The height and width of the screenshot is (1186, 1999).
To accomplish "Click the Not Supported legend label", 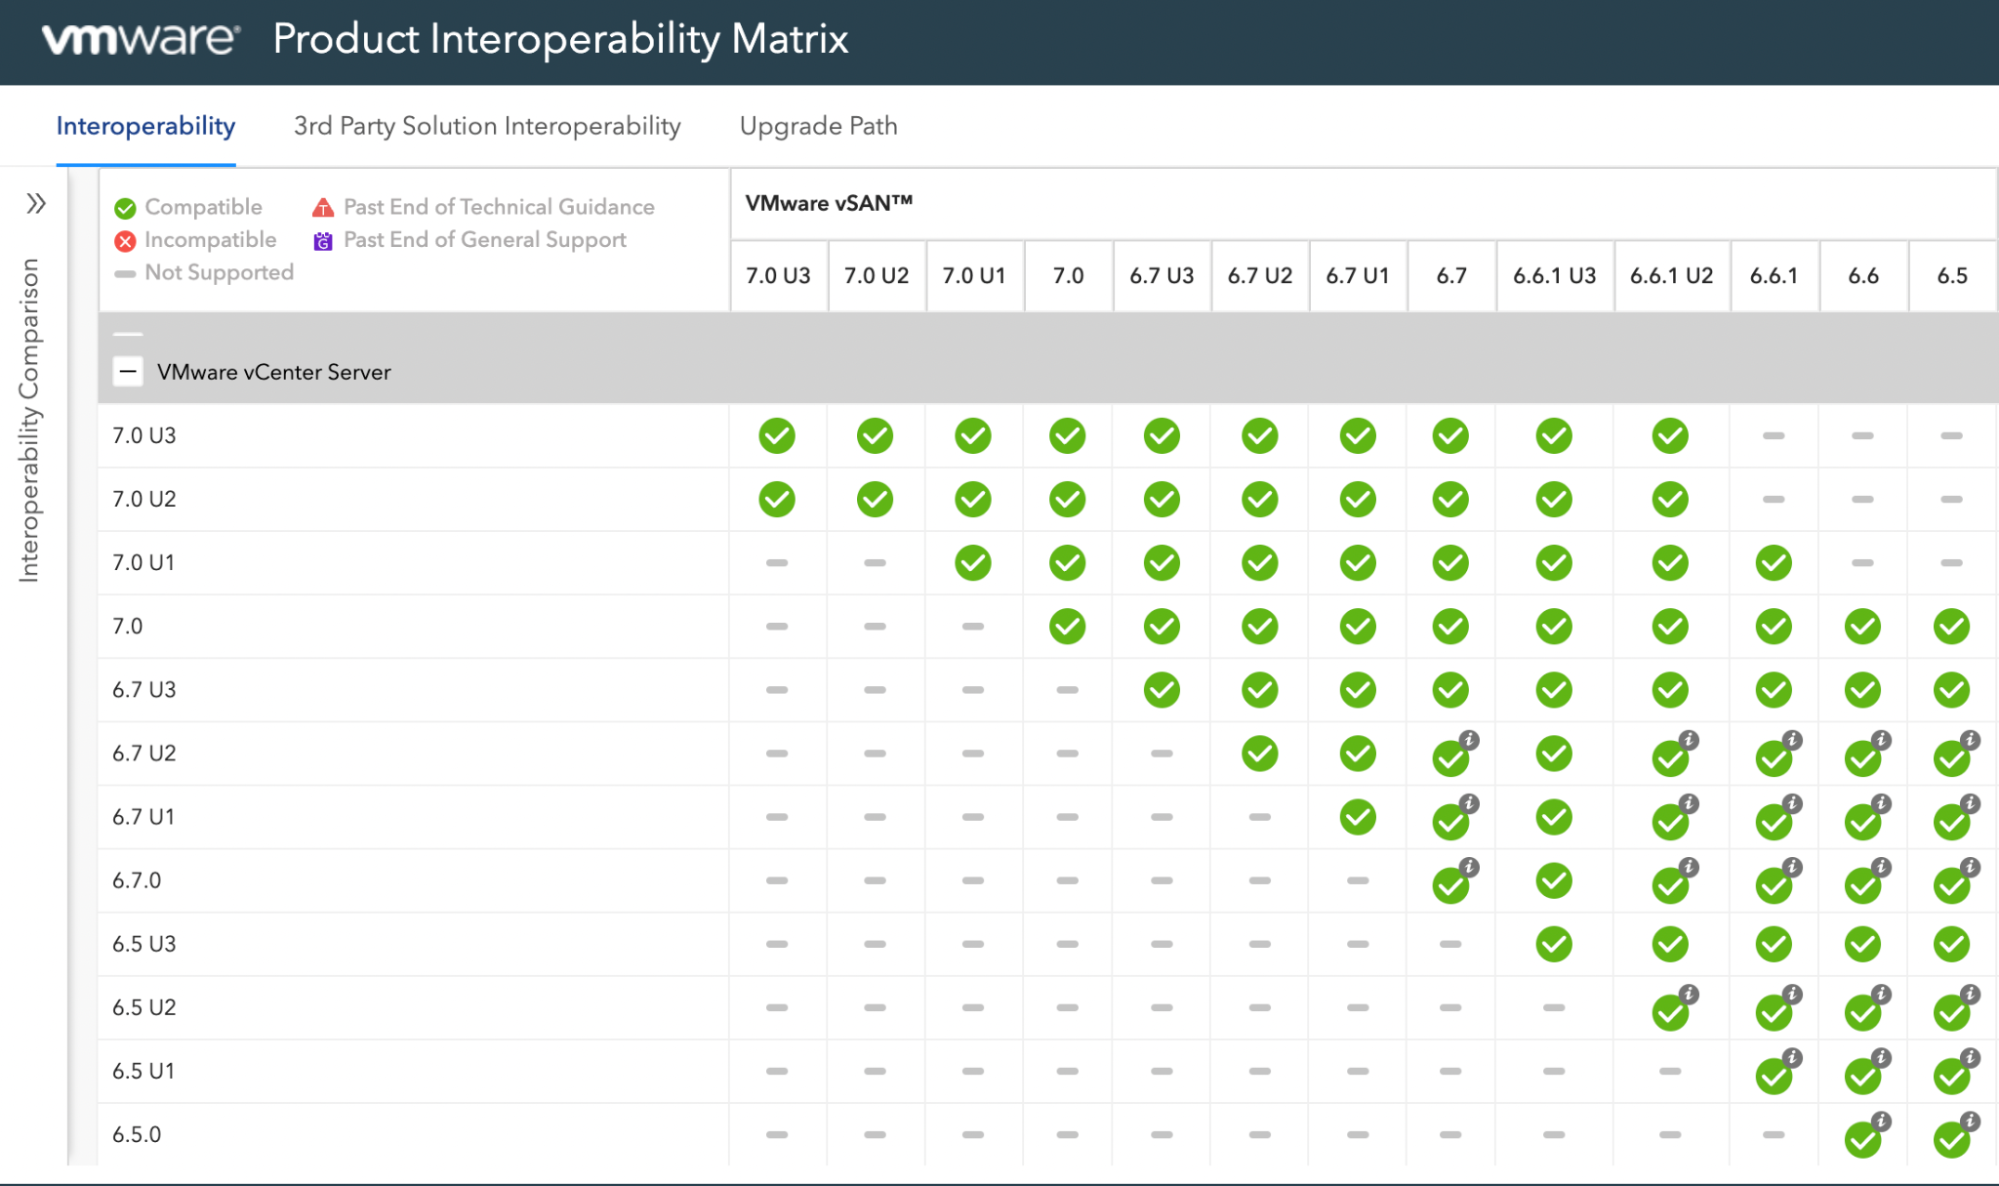I will tap(219, 272).
